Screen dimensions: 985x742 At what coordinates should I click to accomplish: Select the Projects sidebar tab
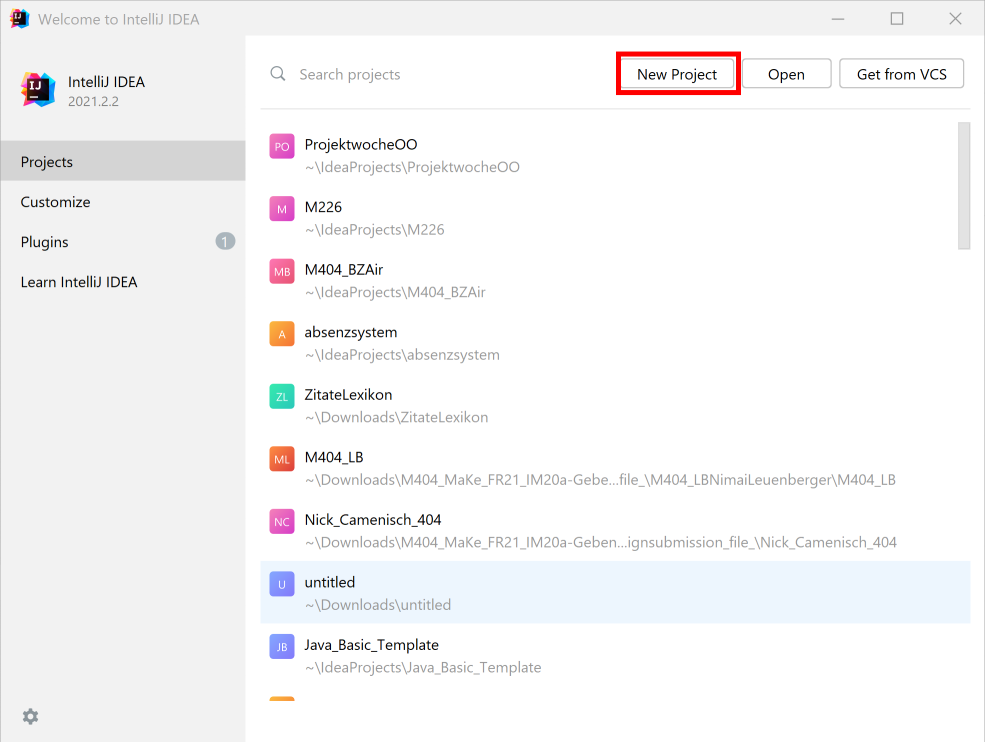click(123, 161)
